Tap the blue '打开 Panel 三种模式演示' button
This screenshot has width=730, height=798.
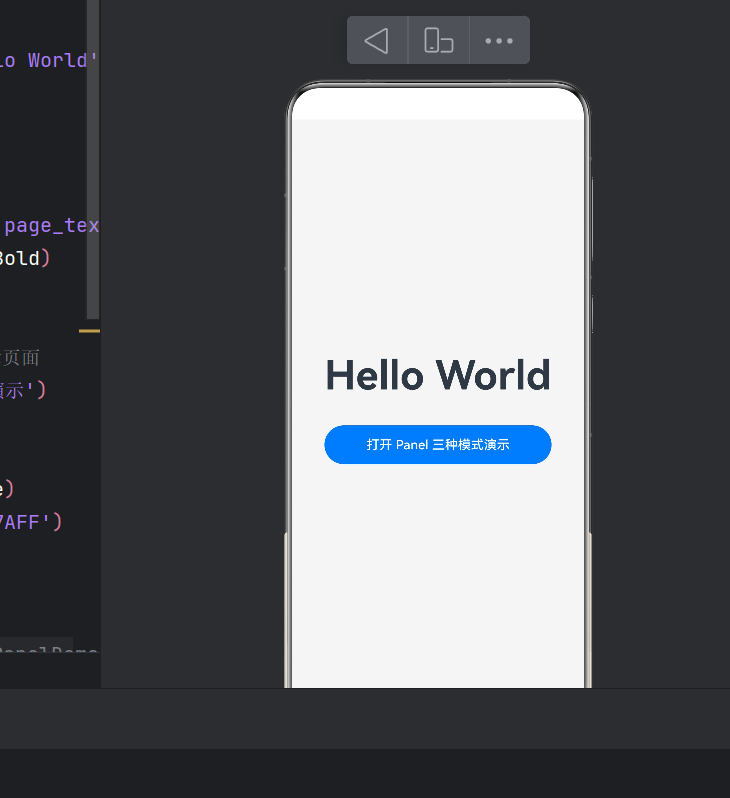(438, 444)
